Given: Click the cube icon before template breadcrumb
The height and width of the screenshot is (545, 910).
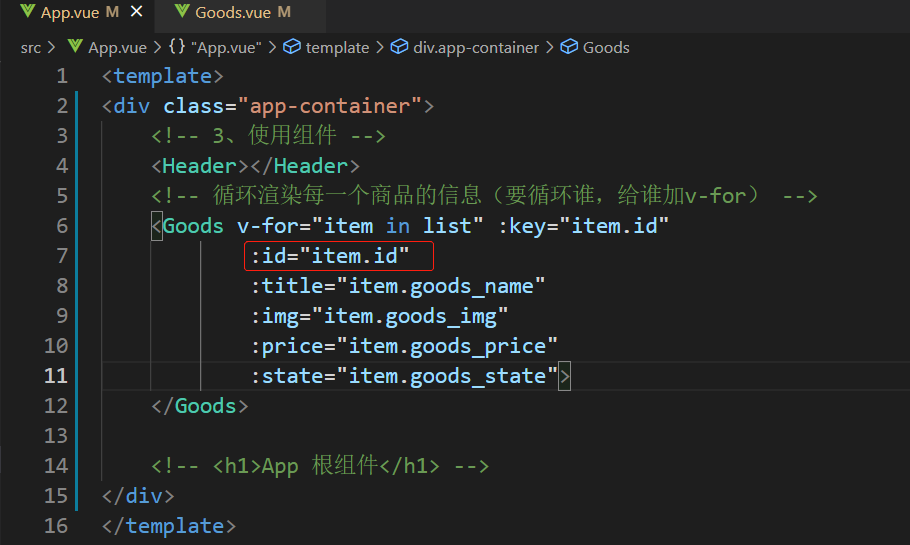Looking at the screenshot, I should pos(292,46).
